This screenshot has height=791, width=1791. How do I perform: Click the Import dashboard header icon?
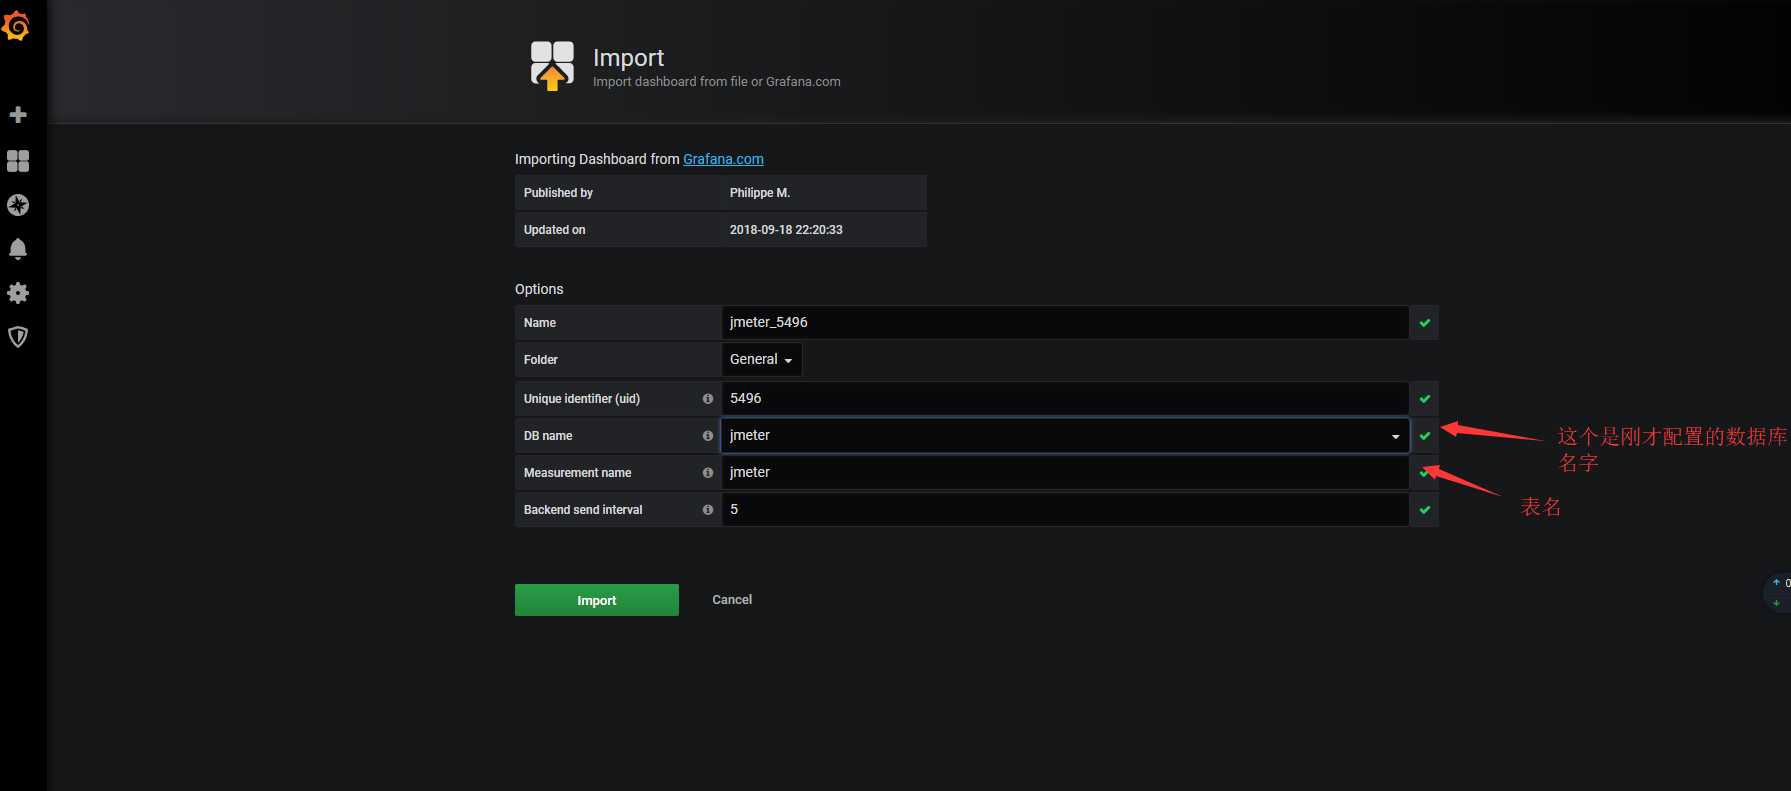(552, 66)
